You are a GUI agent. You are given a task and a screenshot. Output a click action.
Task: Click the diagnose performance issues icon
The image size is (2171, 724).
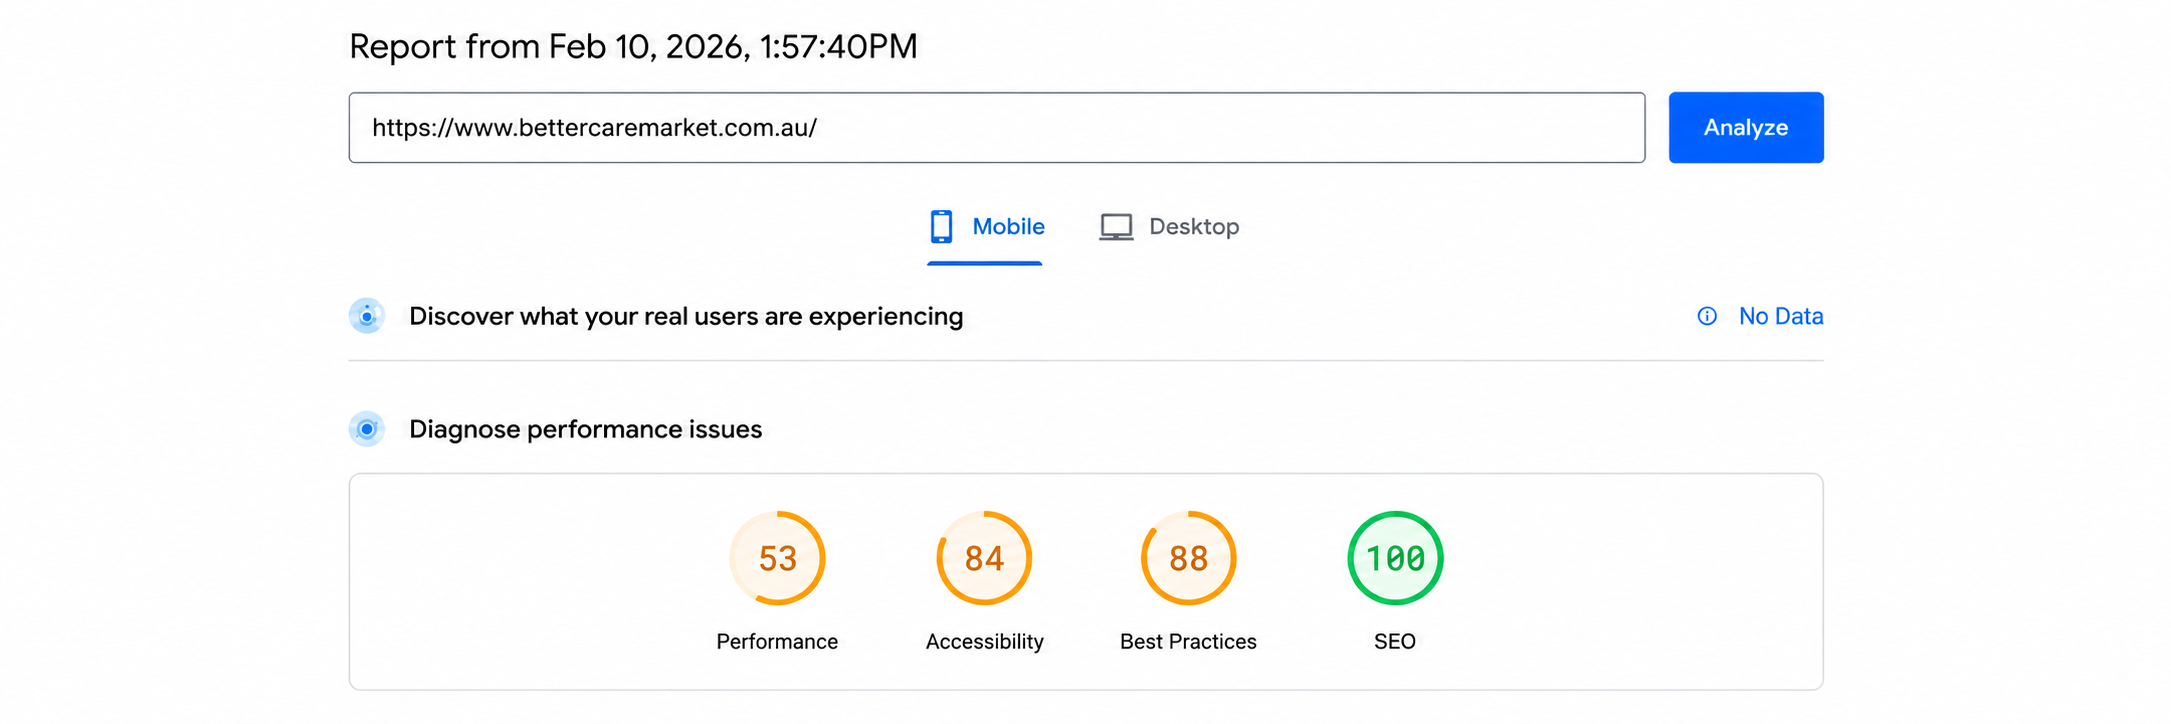(367, 429)
